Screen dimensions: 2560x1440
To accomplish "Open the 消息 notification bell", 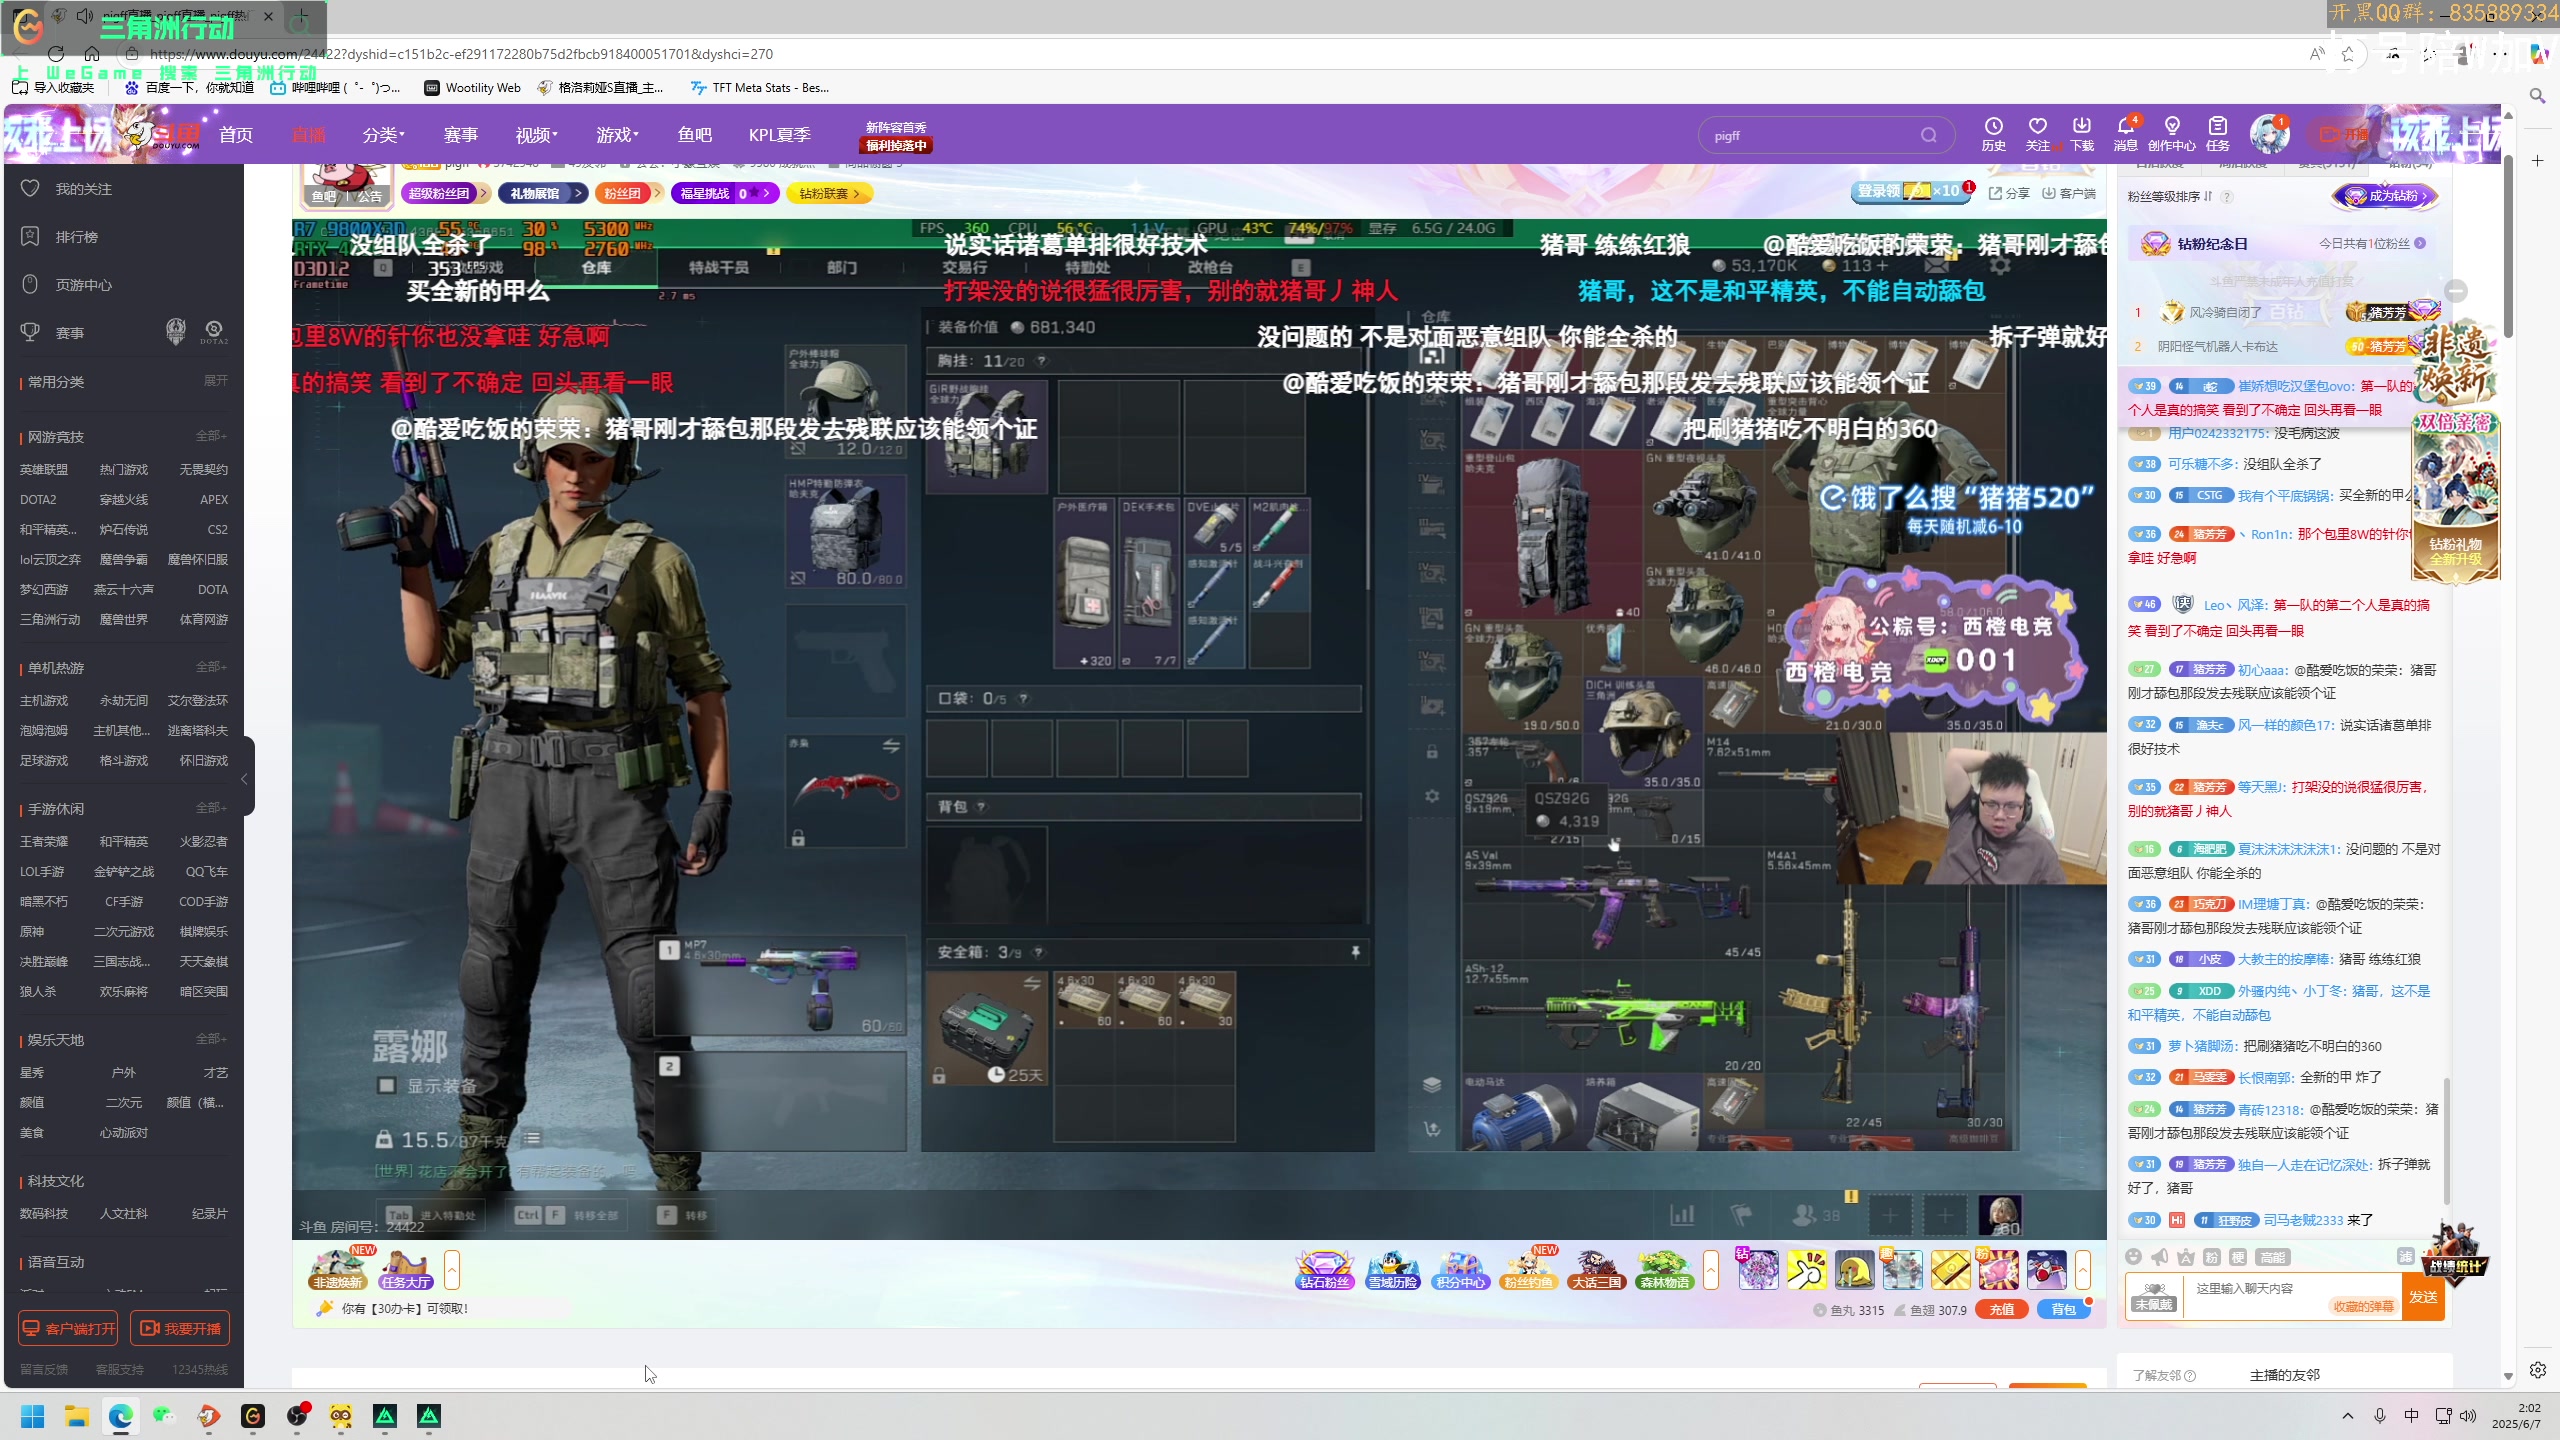I will [x=2126, y=134].
